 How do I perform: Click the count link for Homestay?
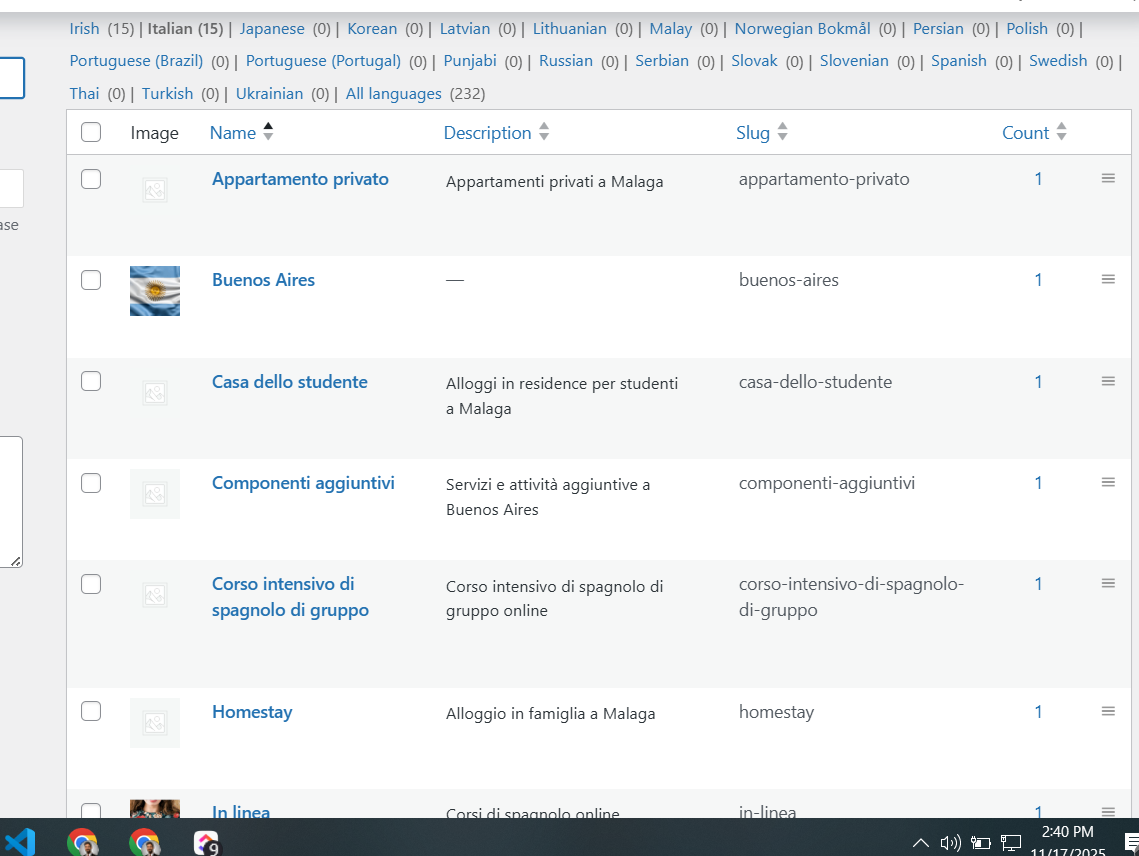1038,712
